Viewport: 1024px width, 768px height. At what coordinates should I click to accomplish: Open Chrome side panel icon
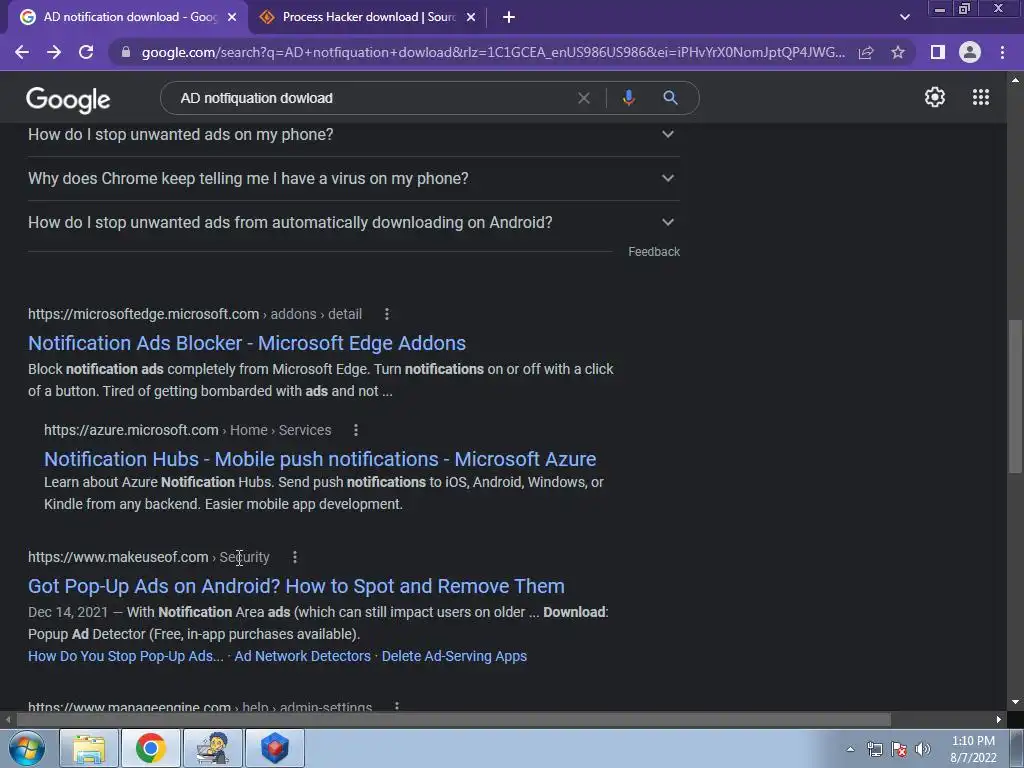pos(938,52)
